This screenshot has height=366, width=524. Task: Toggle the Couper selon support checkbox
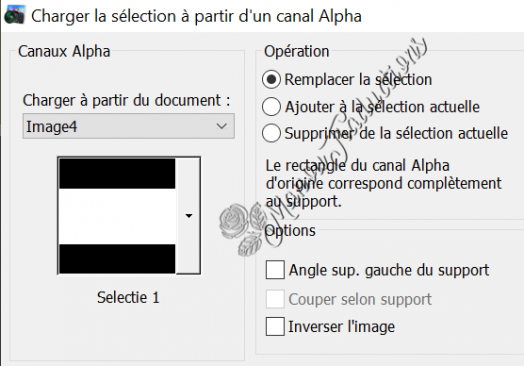(275, 299)
